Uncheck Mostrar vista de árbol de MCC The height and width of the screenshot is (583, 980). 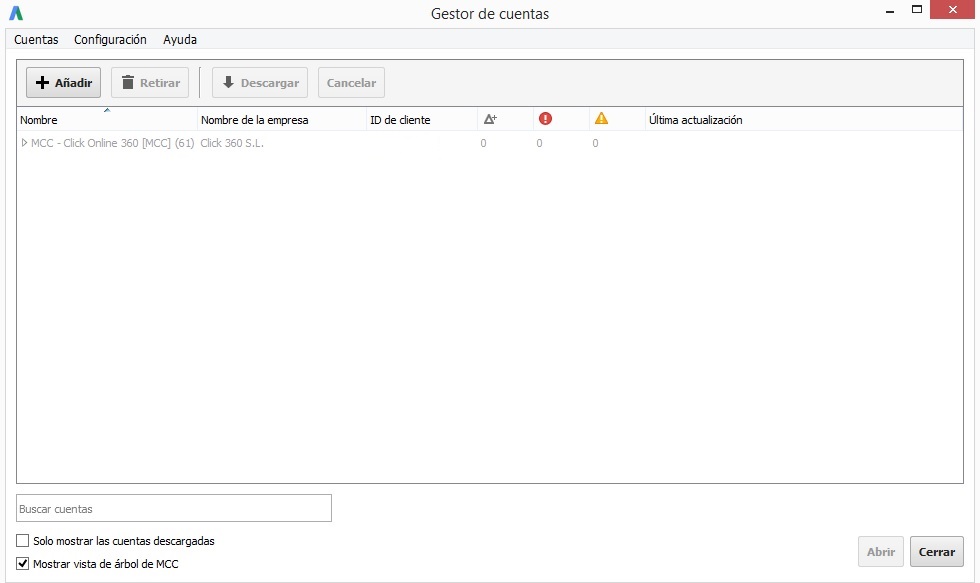tap(24, 564)
